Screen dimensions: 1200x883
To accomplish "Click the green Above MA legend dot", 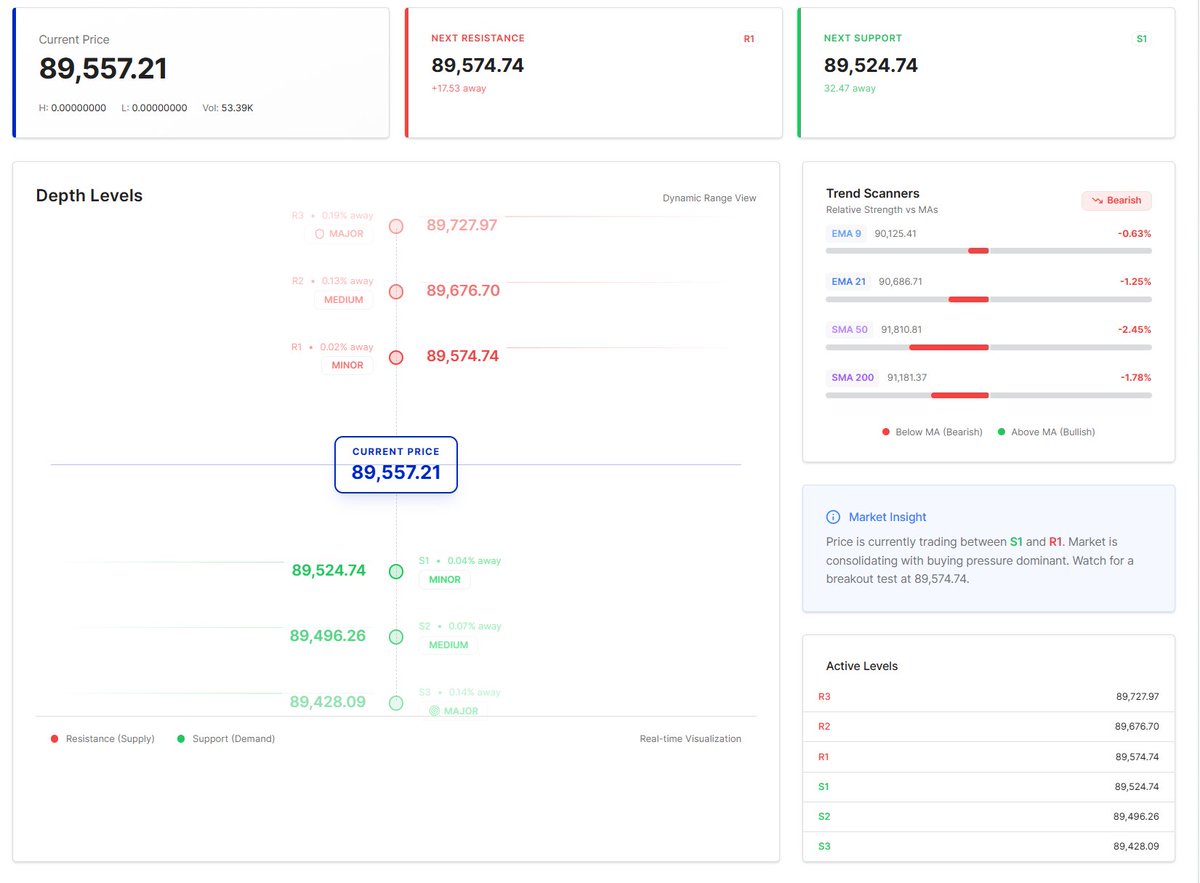I will pyautogui.click(x=1001, y=432).
